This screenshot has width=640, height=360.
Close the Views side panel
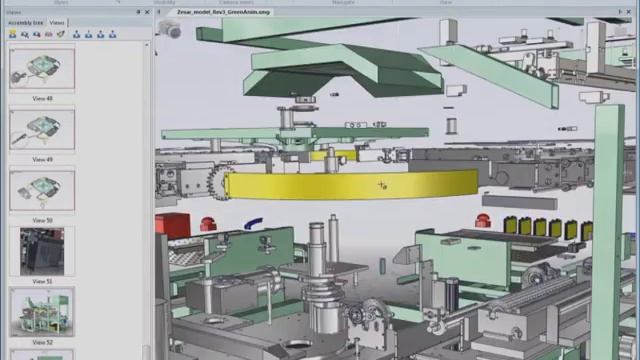147,12
